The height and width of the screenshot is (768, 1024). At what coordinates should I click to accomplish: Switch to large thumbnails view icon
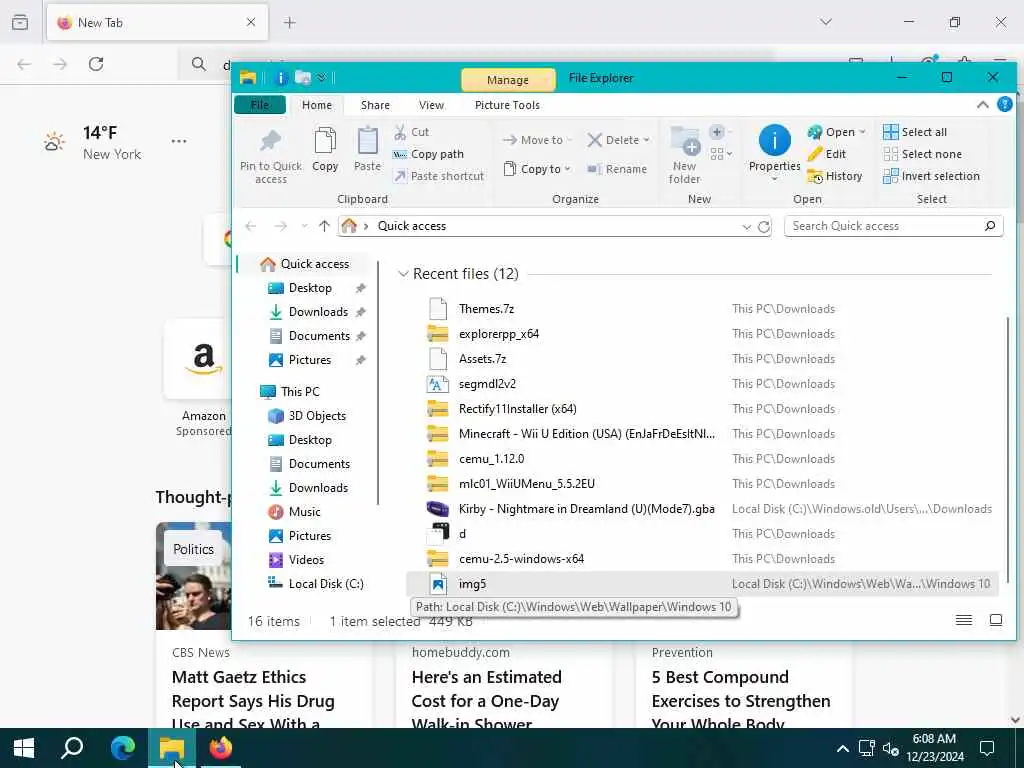pos(996,620)
